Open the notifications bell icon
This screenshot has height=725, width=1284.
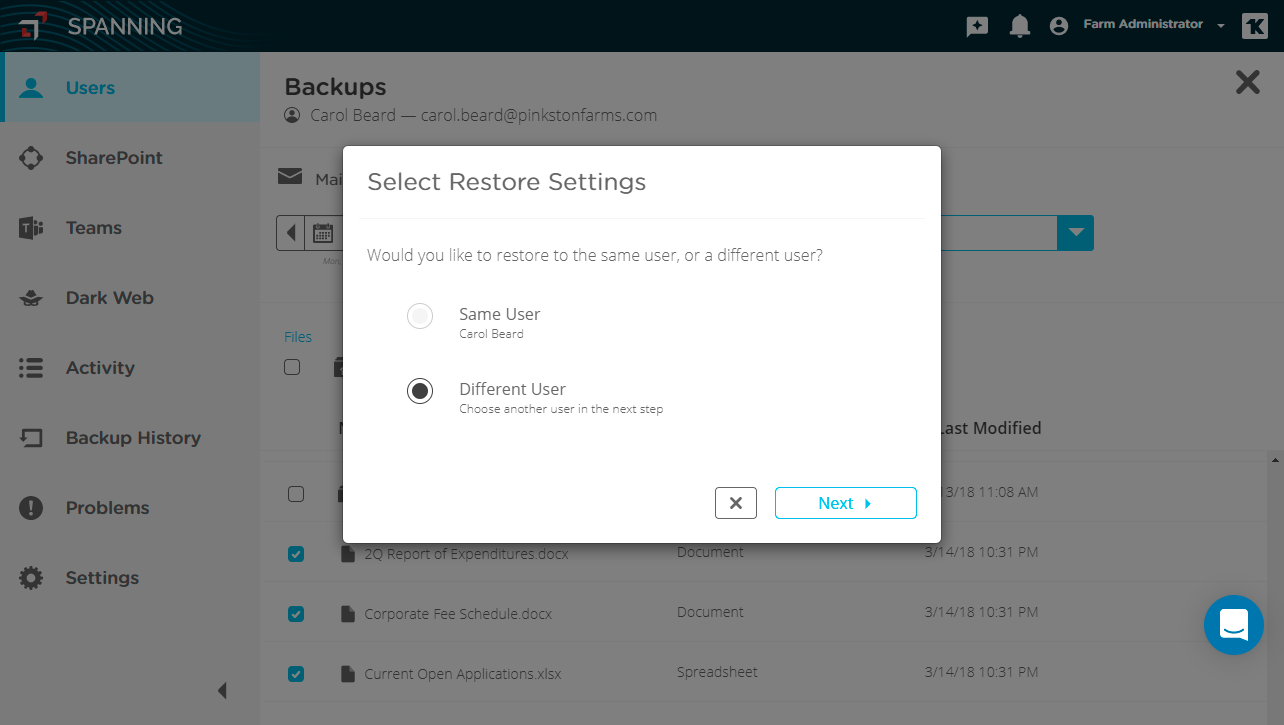[x=1019, y=26]
